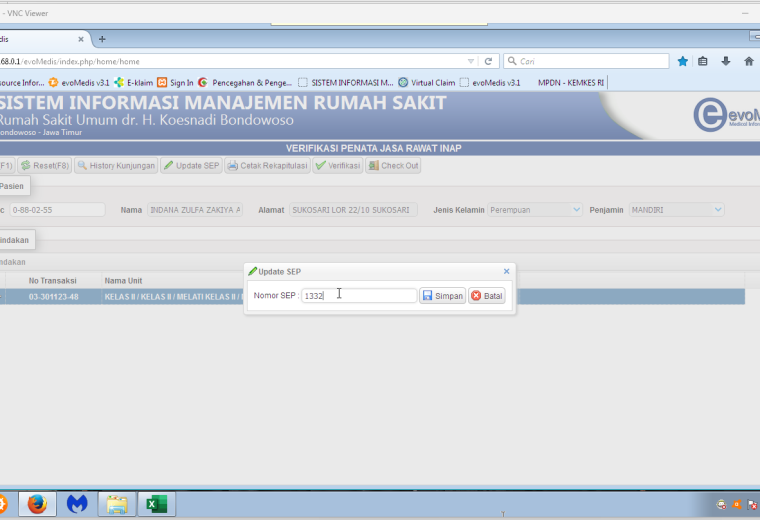Open the URL bar history dropdown arrow

[471, 62]
